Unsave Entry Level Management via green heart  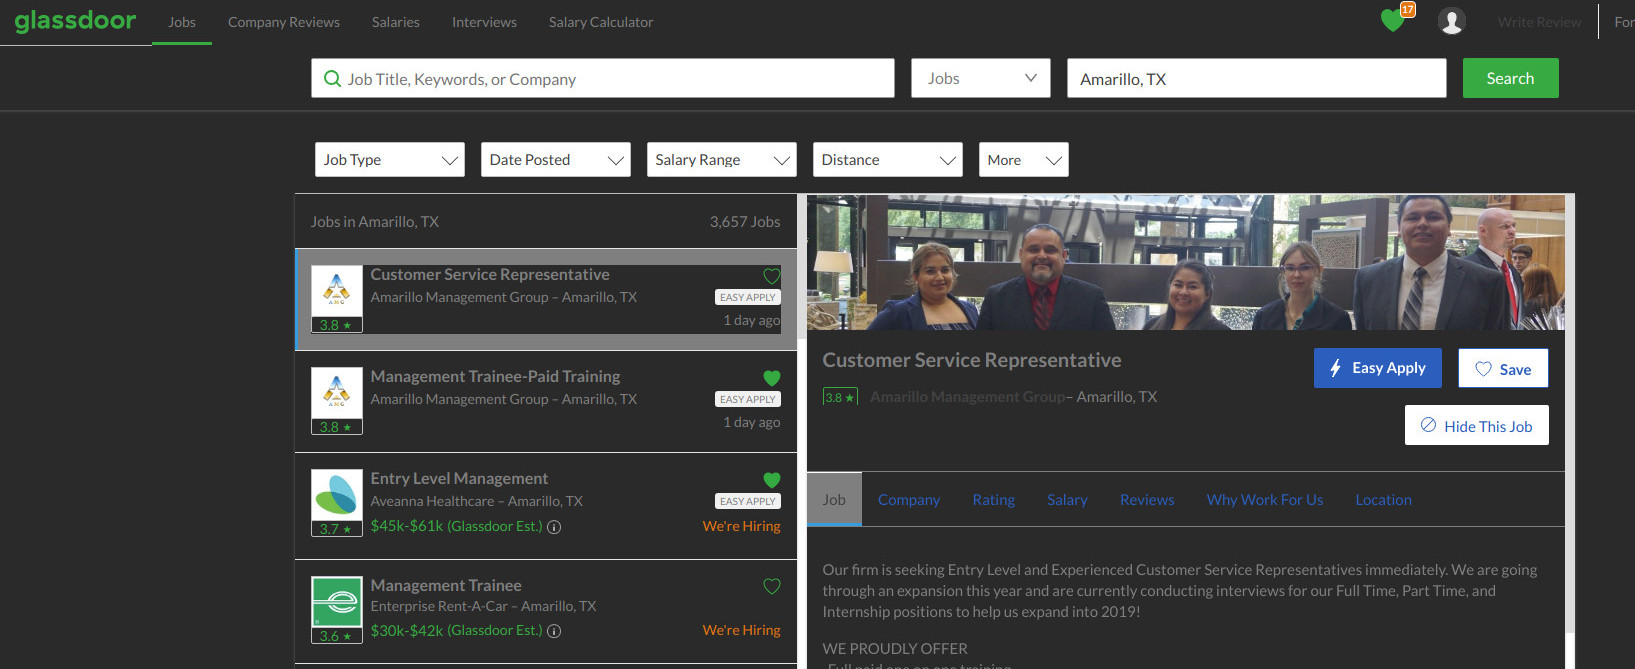pyautogui.click(x=772, y=480)
